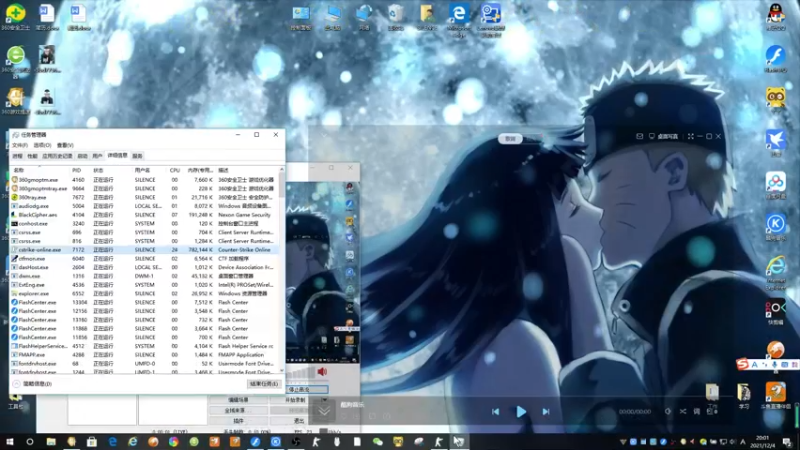Toggle desktop lyrics in player title bar

coord(663,136)
